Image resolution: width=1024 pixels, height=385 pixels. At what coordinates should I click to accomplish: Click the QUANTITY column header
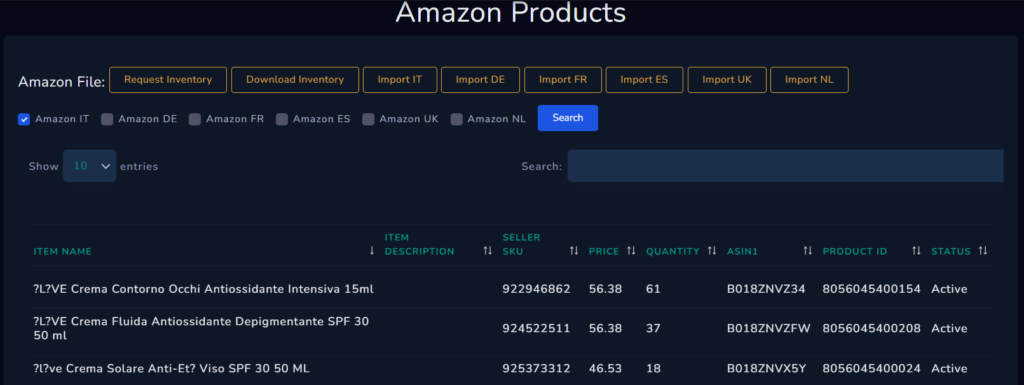pos(673,251)
